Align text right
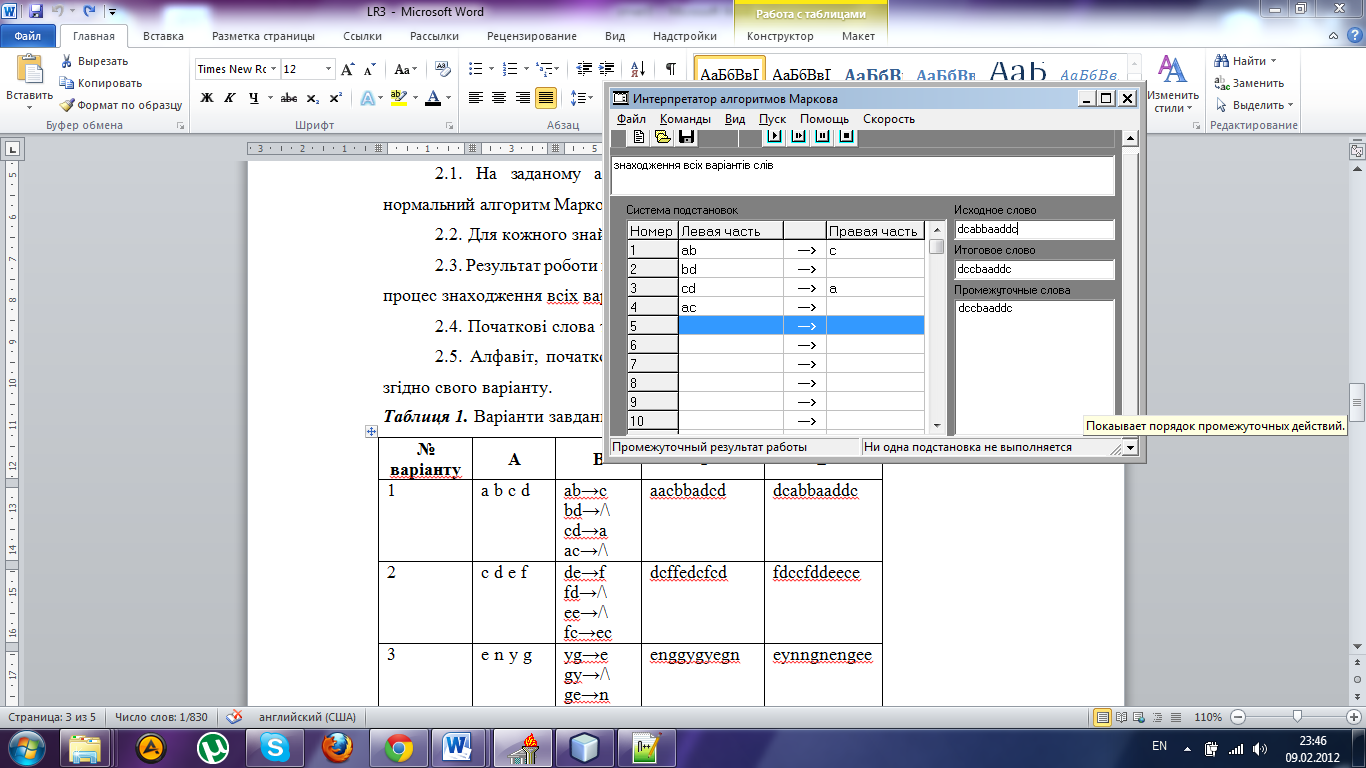Image resolution: width=1366 pixels, height=768 pixels. pos(523,98)
